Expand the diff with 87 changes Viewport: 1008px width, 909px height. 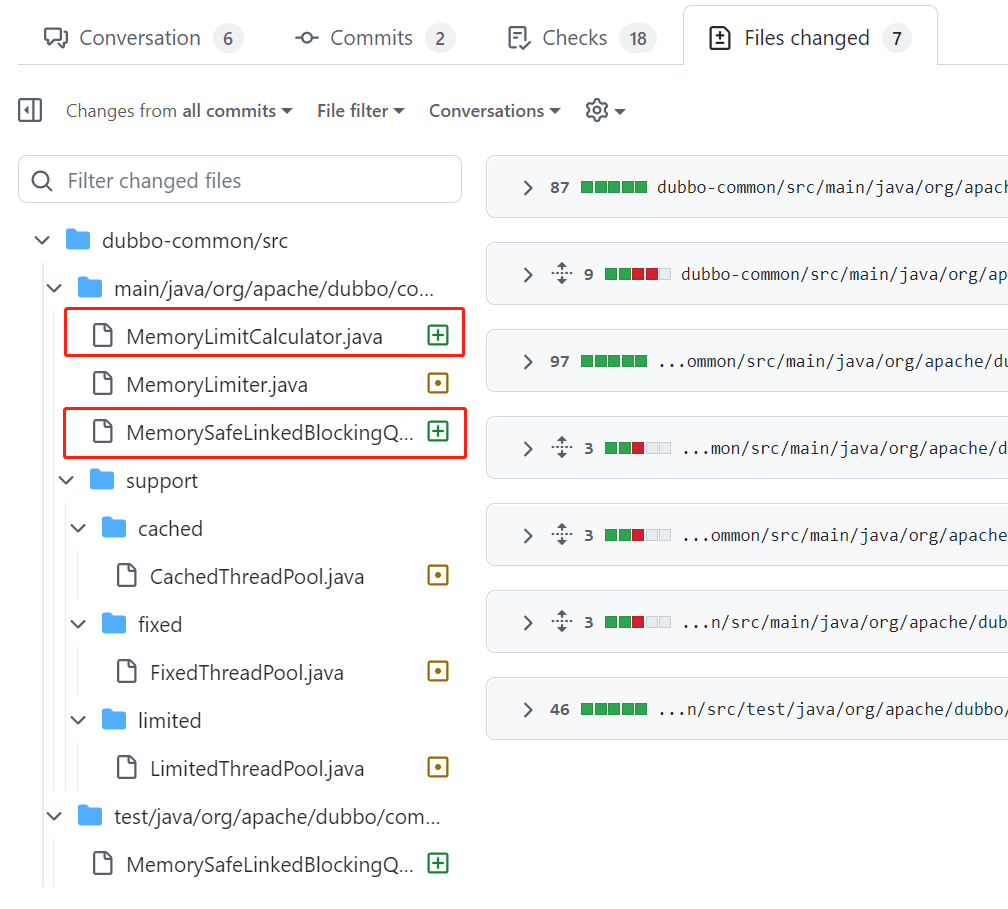tap(528, 188)
